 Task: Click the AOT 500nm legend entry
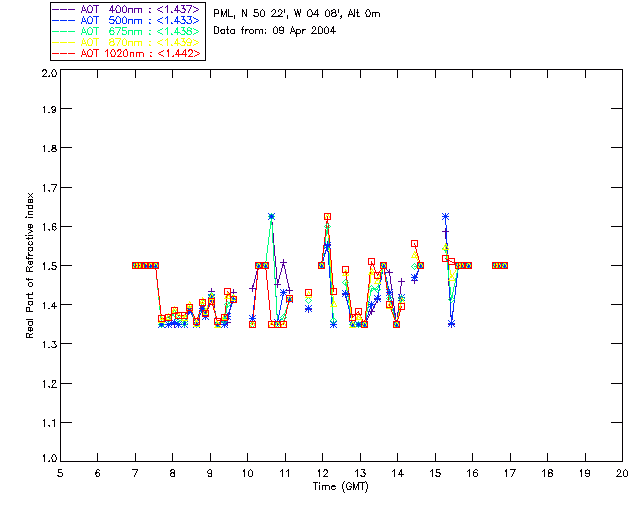click(126, 20)
